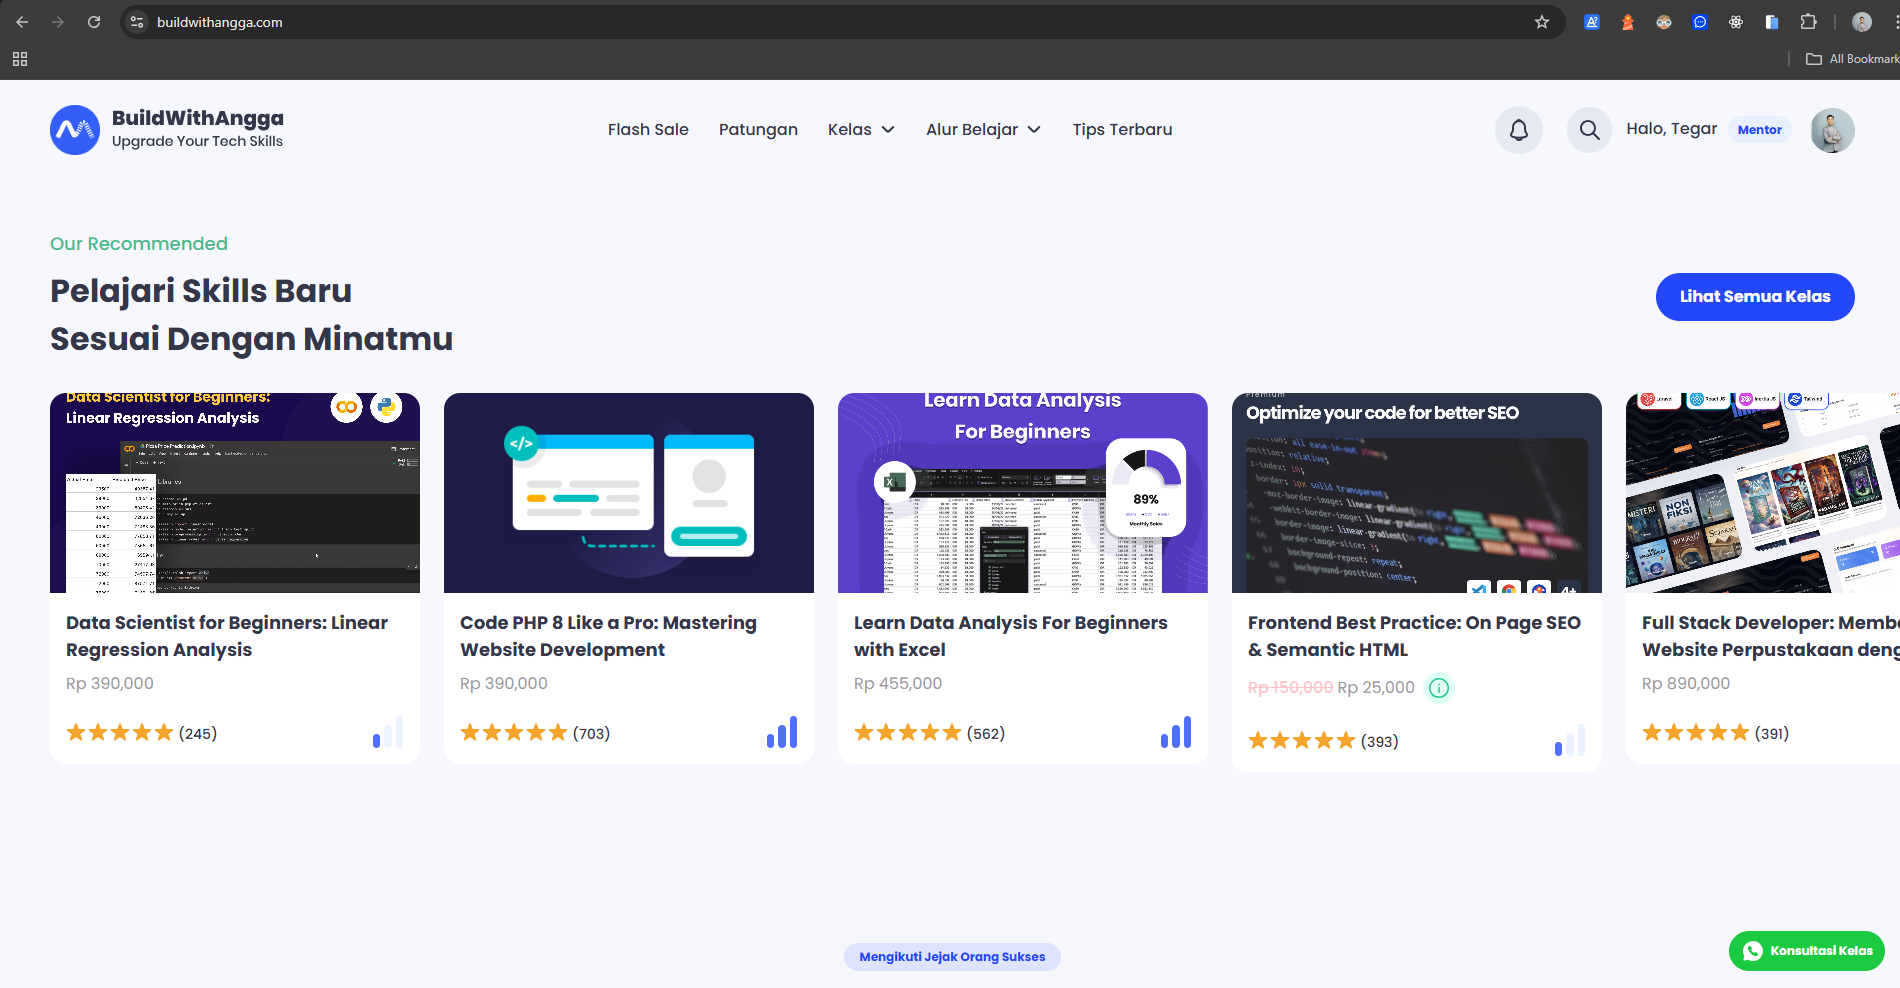Click the site information icon in address bar
This screenshot has width=1900, height=988.
click(138, 22)
